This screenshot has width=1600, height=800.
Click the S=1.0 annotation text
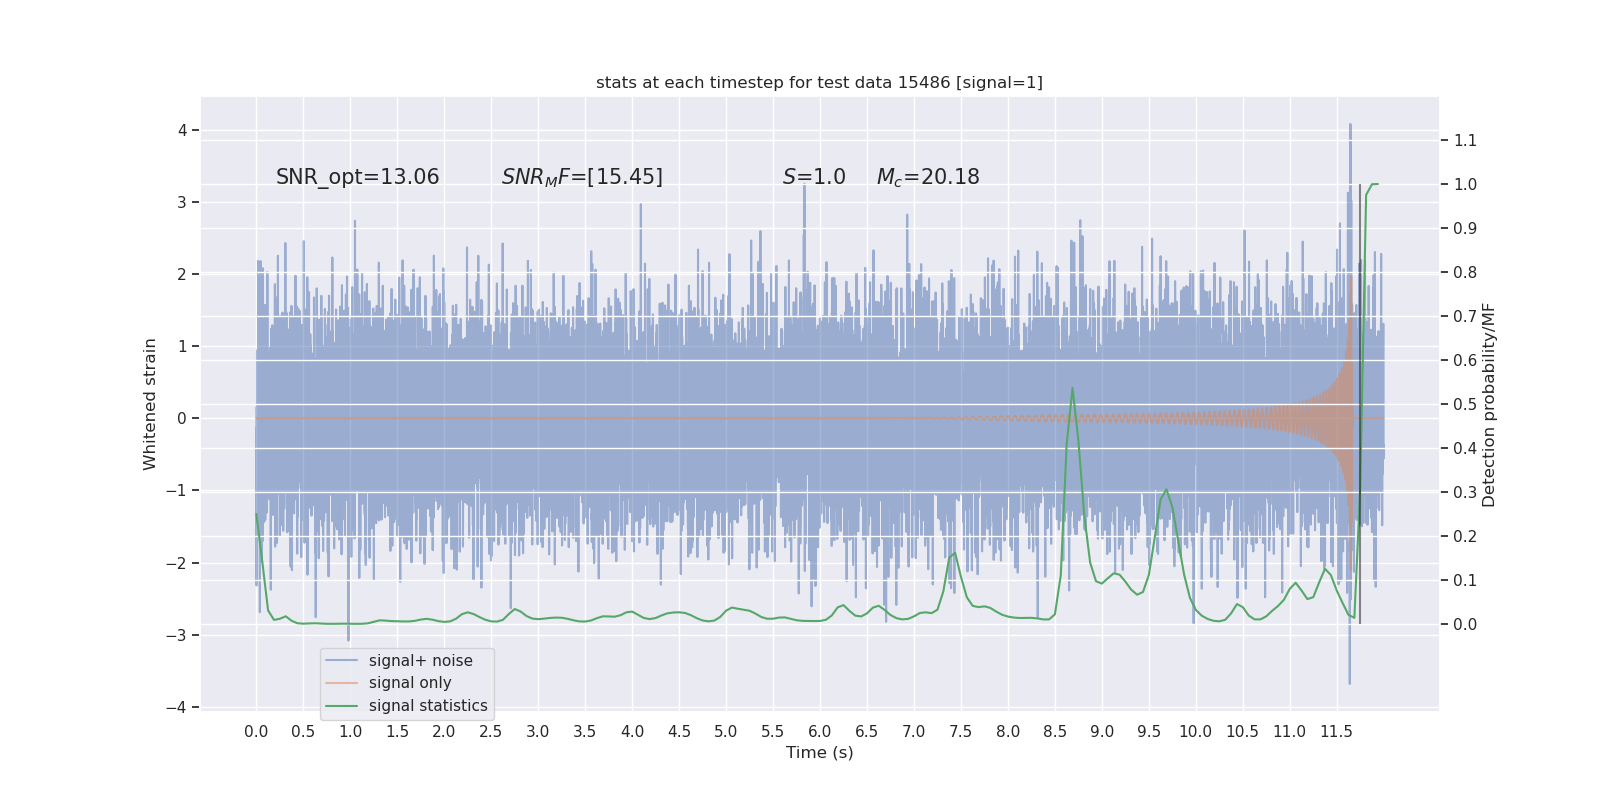pyautogui.click(x=814, y=177)
